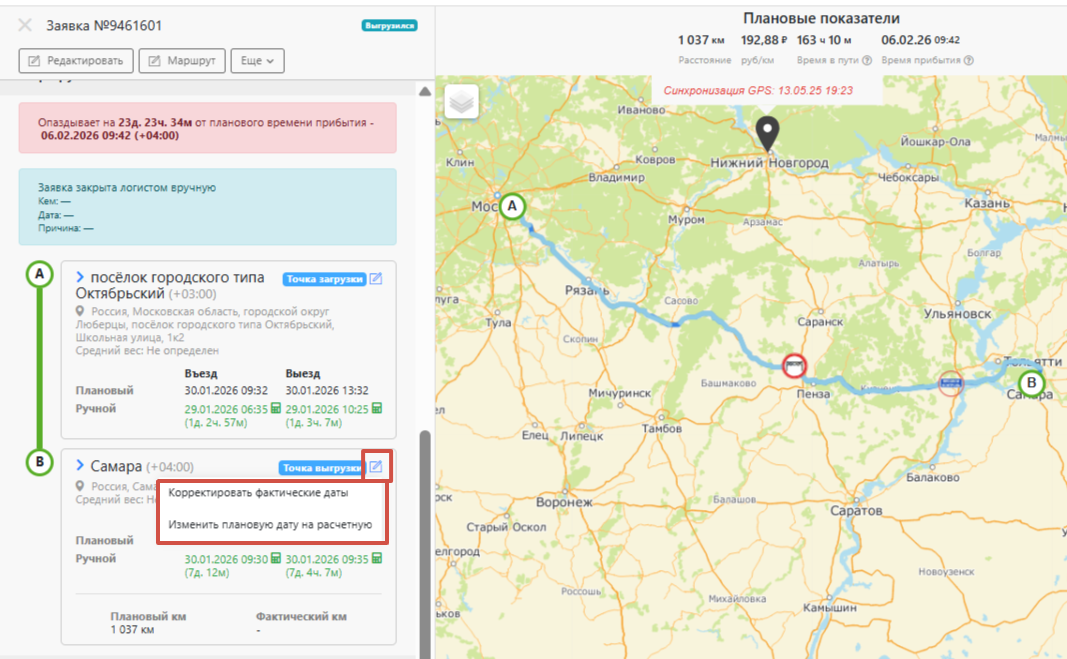1067x659 pixels.
Task: Click the manual exit date 29.01.2026 10:25
Action: [327, 409]
